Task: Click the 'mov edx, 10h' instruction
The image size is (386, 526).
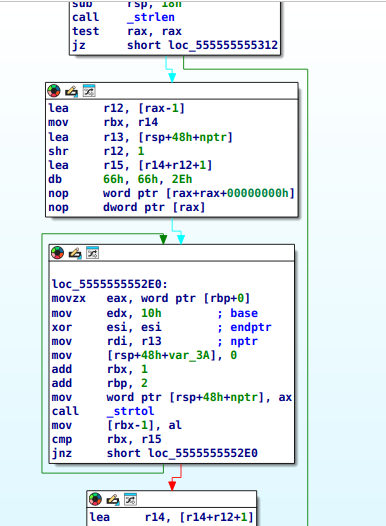Action: [107, 313]
